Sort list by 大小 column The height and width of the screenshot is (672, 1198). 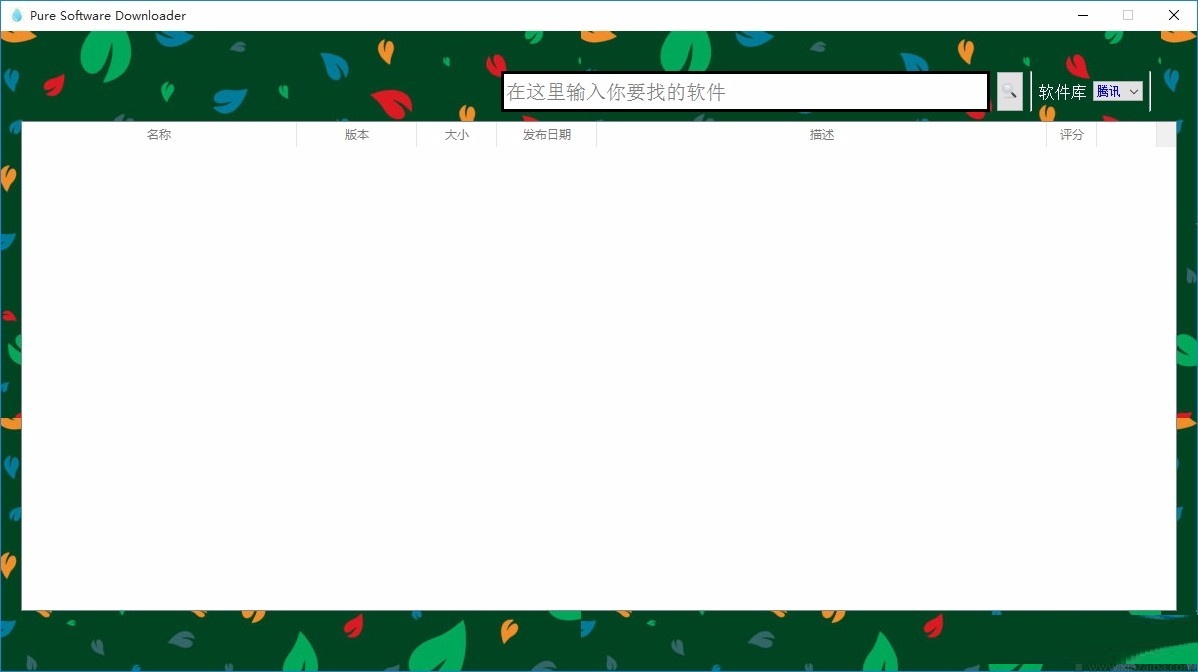pos(456,135)
